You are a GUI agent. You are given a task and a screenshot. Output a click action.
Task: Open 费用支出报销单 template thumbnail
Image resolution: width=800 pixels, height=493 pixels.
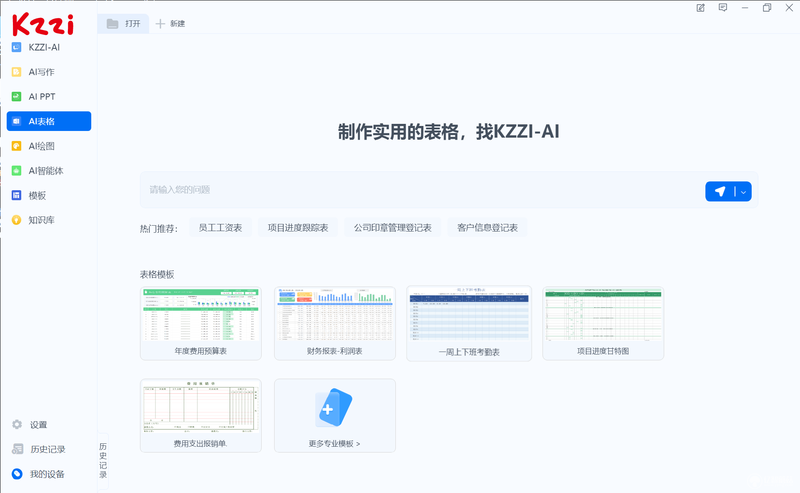pos(201,407)
